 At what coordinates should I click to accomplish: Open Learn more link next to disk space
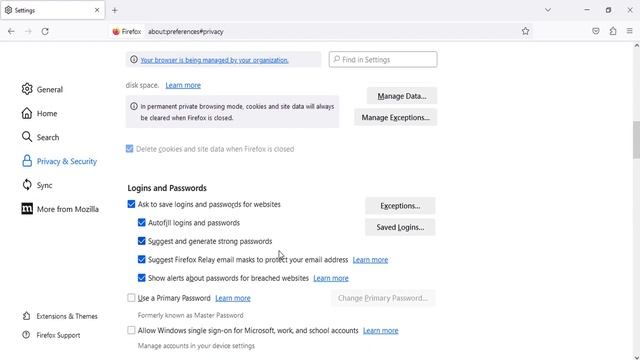click(183, 85)
